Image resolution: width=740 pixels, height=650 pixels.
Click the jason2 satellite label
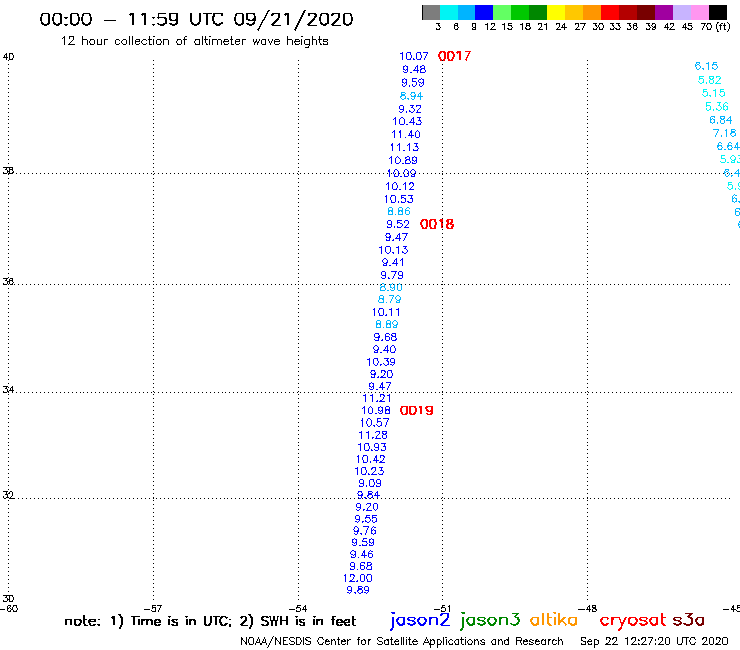click(x=420, y=620)
